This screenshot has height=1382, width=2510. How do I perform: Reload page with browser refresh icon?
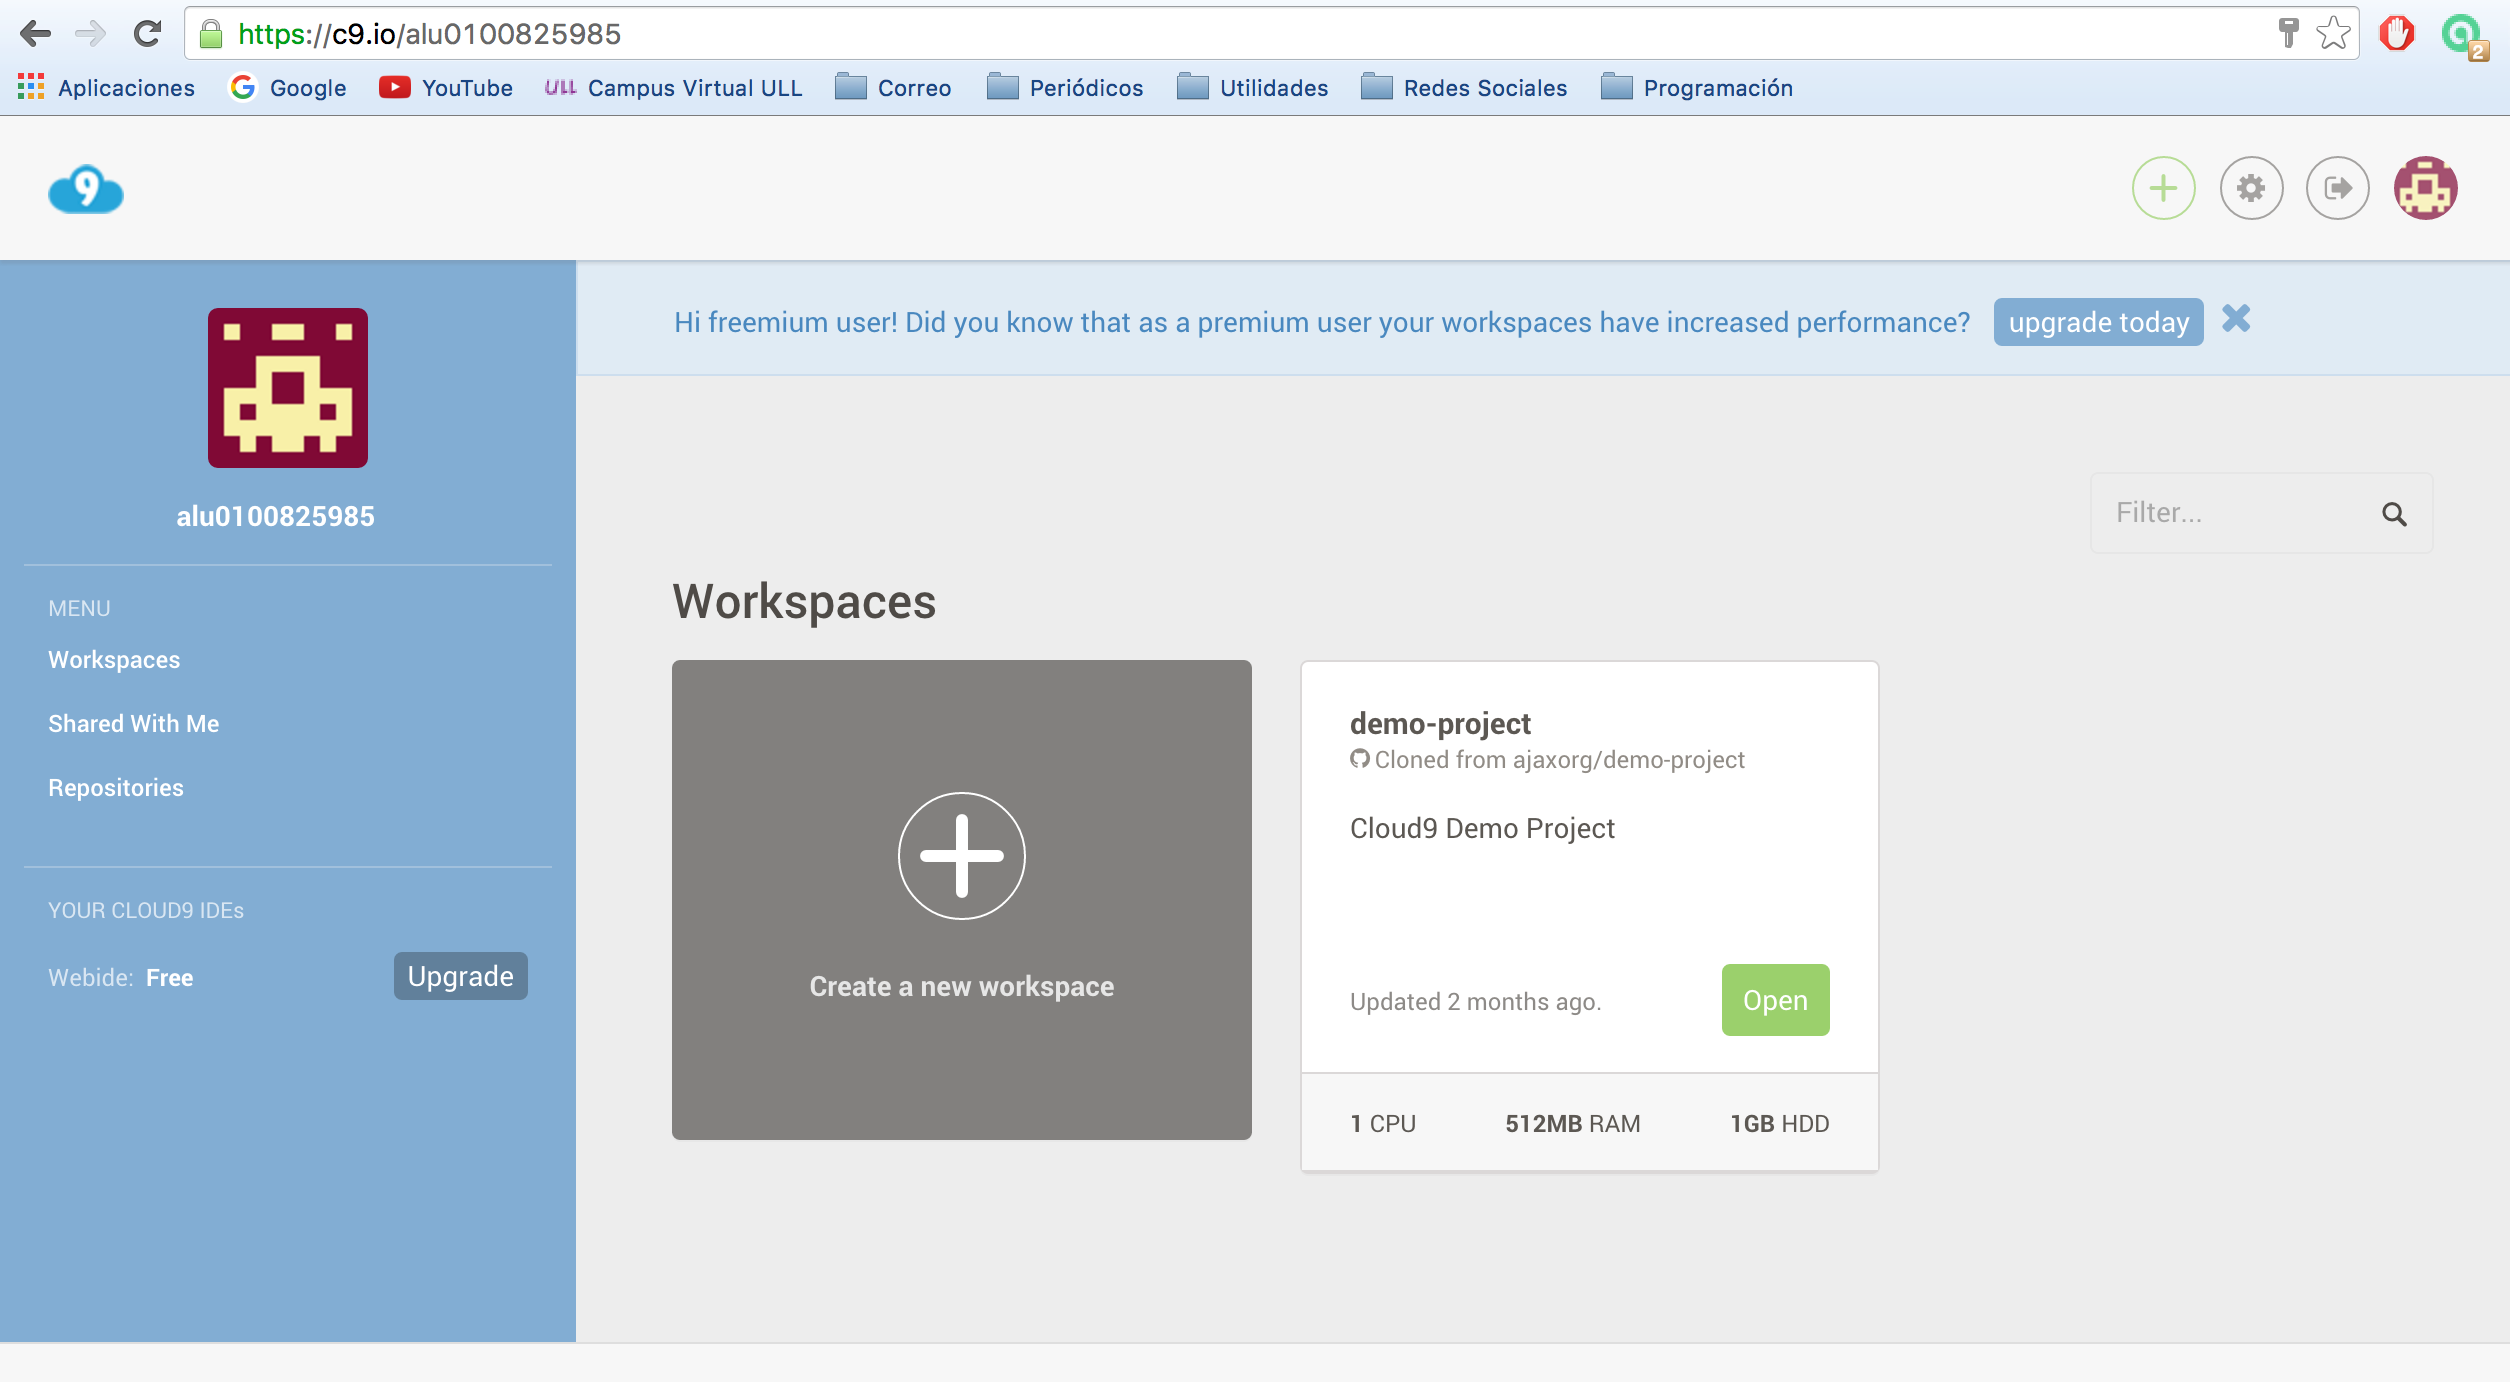[148, 33]
